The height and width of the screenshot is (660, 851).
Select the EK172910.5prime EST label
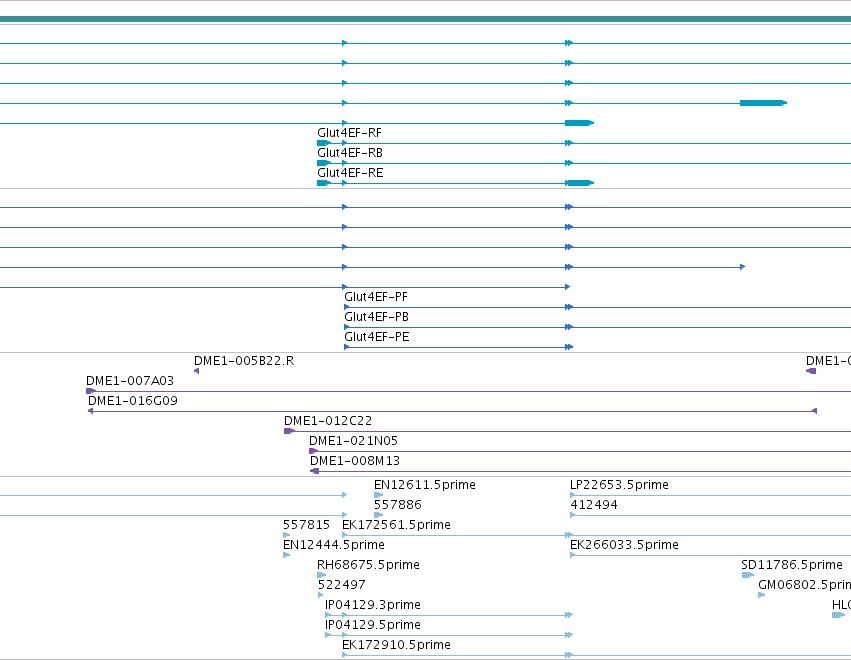(x=396, y=645)
